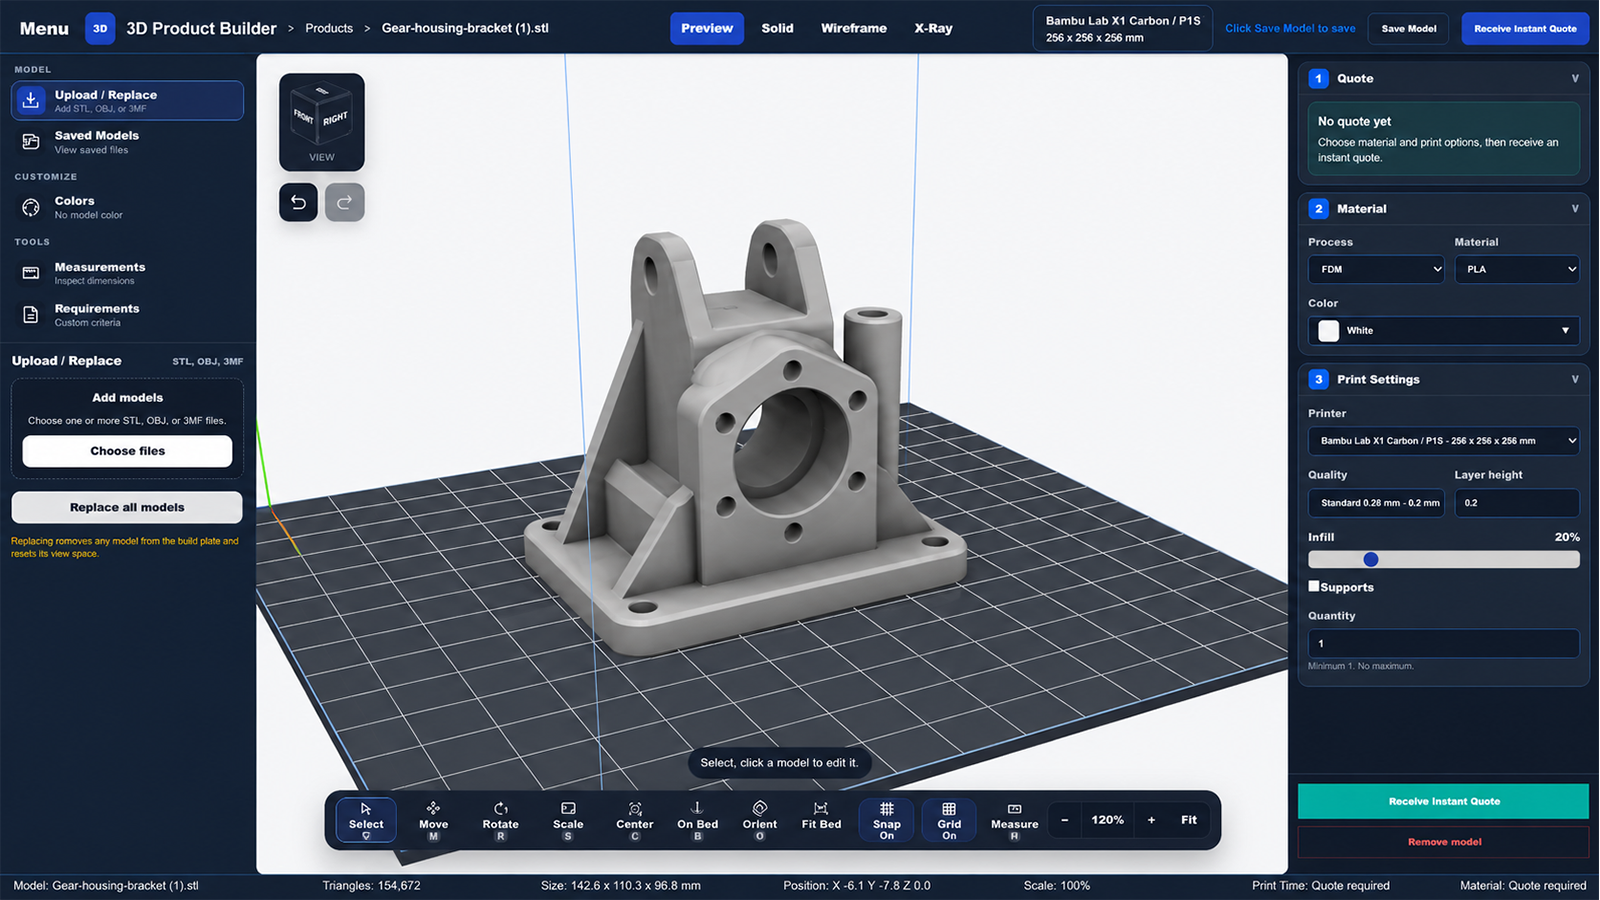Switch to X-Ray view mode
1600x900 pixels.
click(x=933, y=28)
